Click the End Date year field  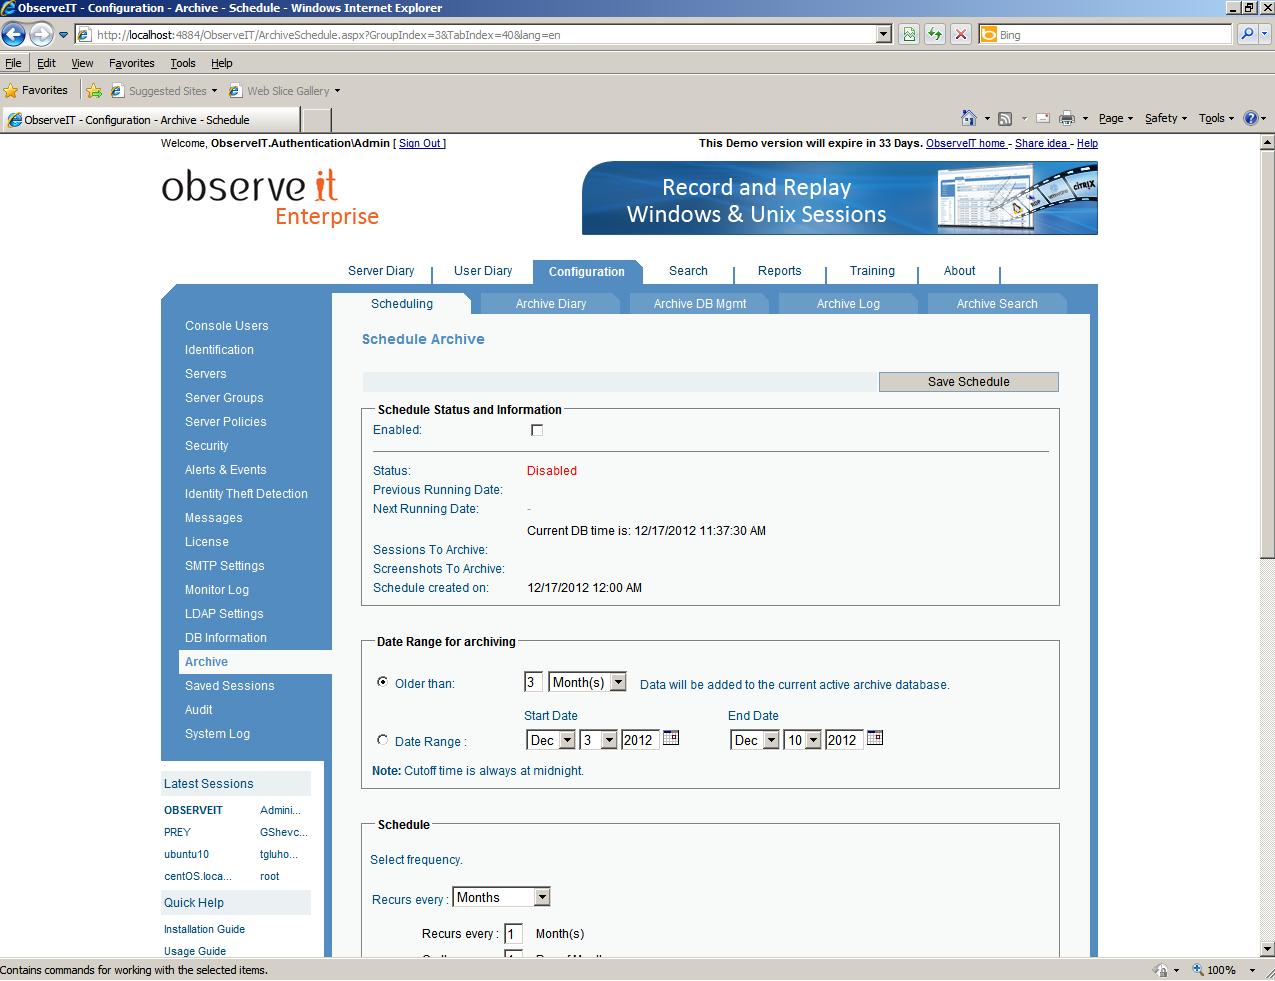(844, 740)
